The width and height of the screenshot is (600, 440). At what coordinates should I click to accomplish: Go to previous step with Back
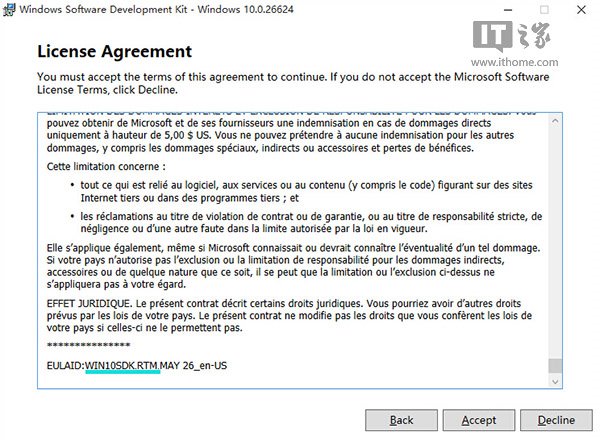[401, 419]
